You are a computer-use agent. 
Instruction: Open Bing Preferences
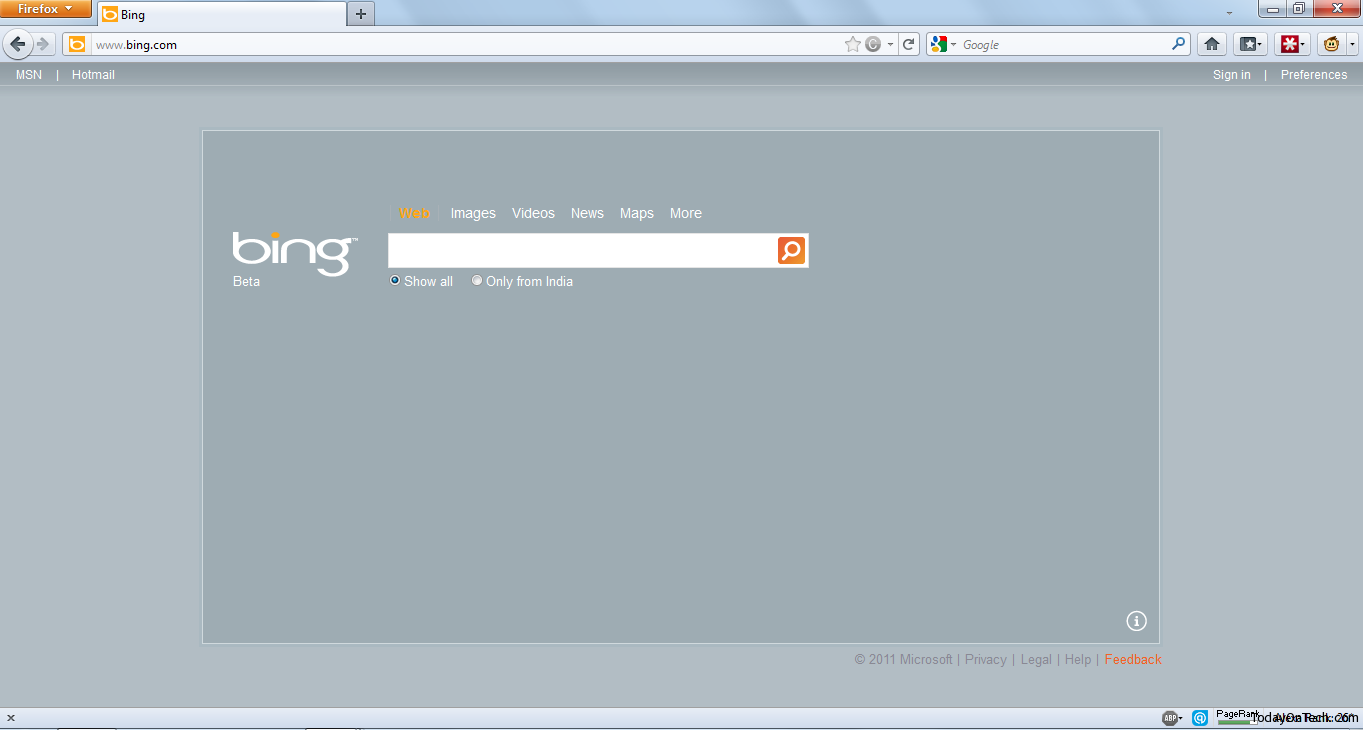coord(1314,75)
